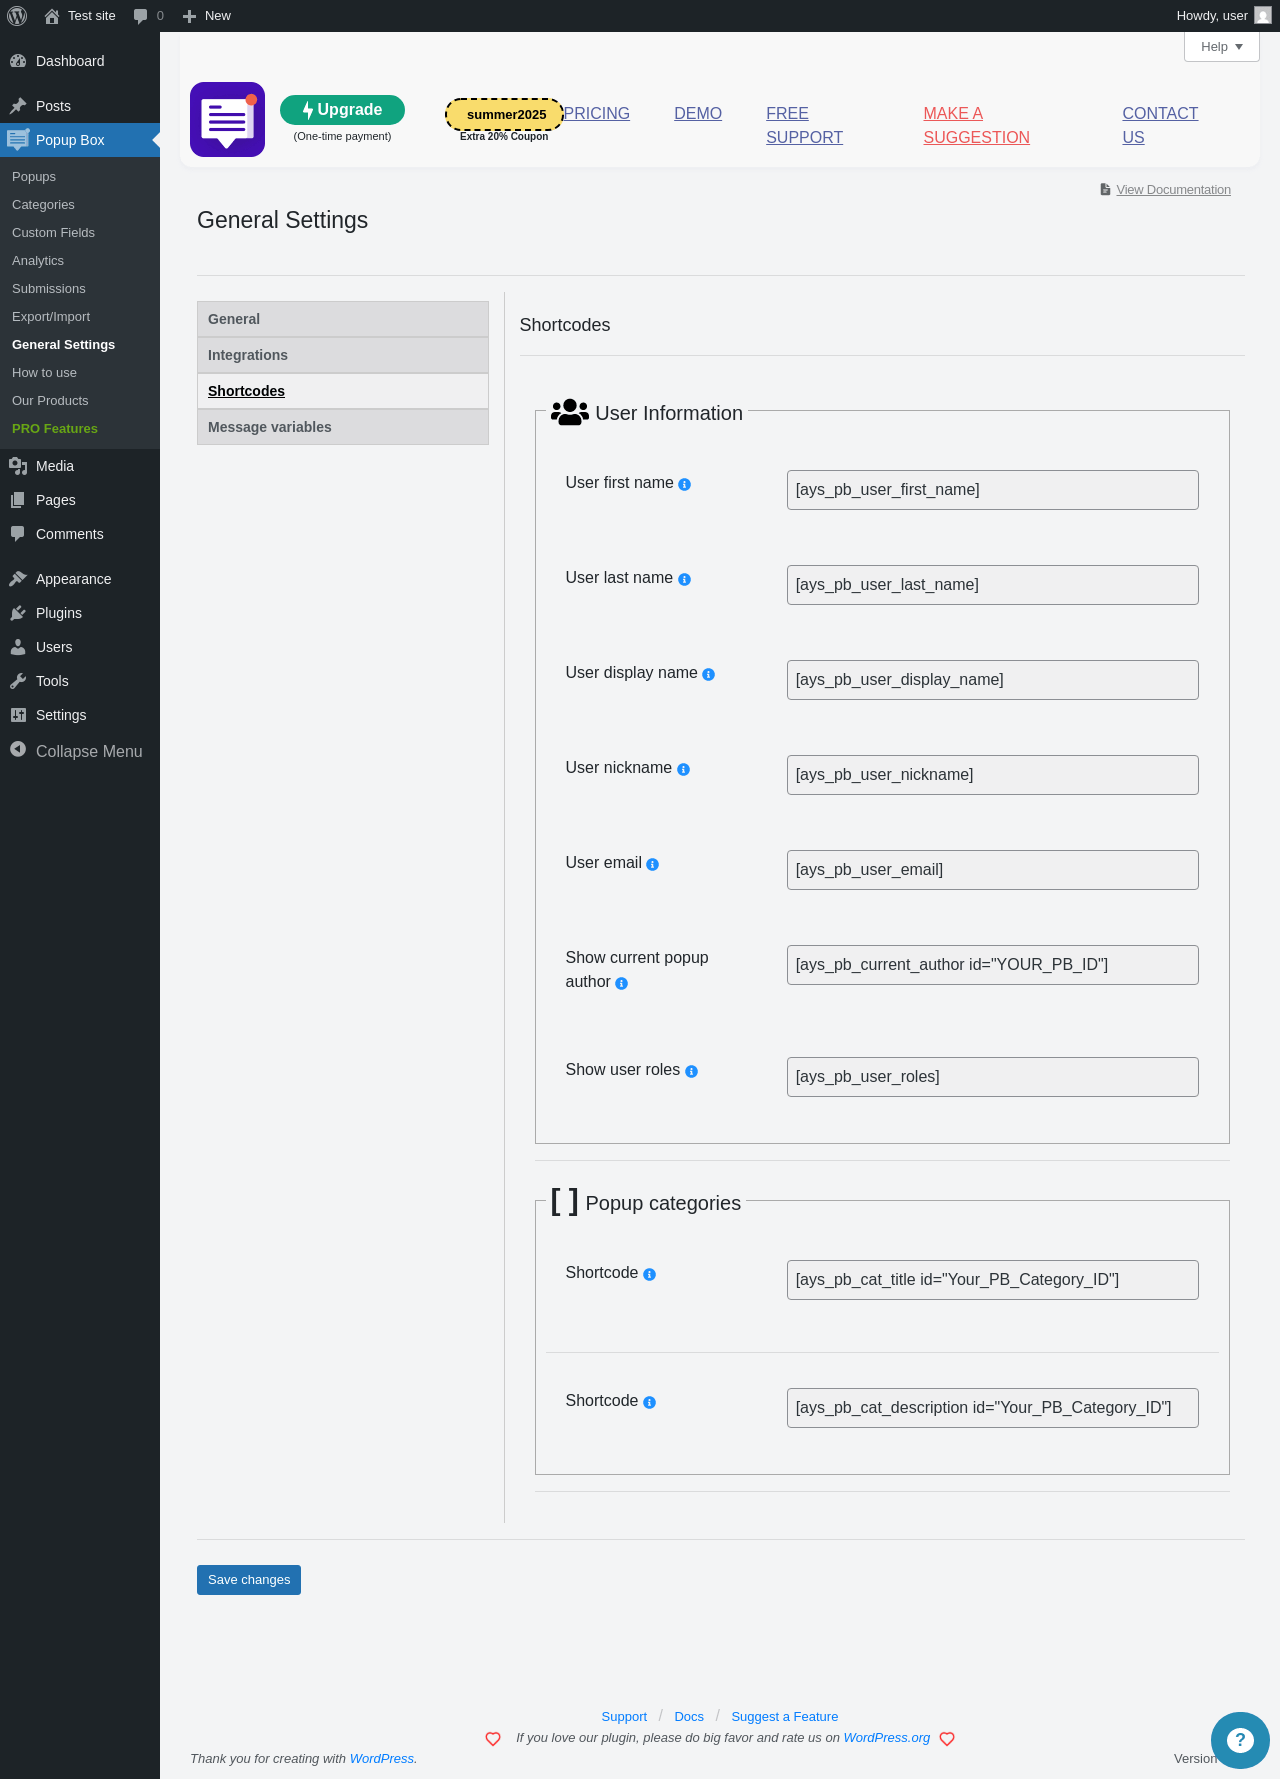Expand the Help dropdown

point(1221,47)
